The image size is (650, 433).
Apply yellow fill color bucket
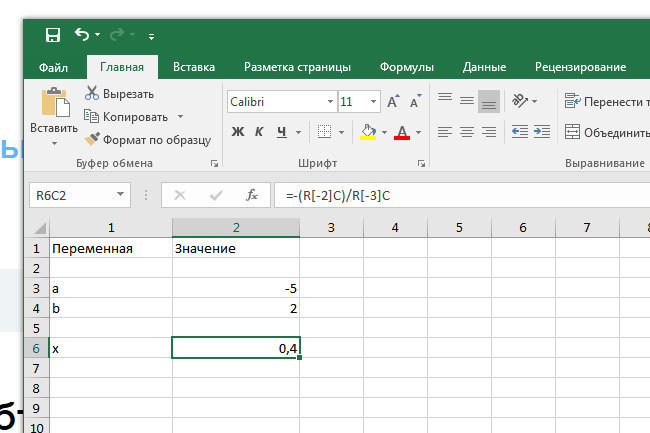pos(368,132)
